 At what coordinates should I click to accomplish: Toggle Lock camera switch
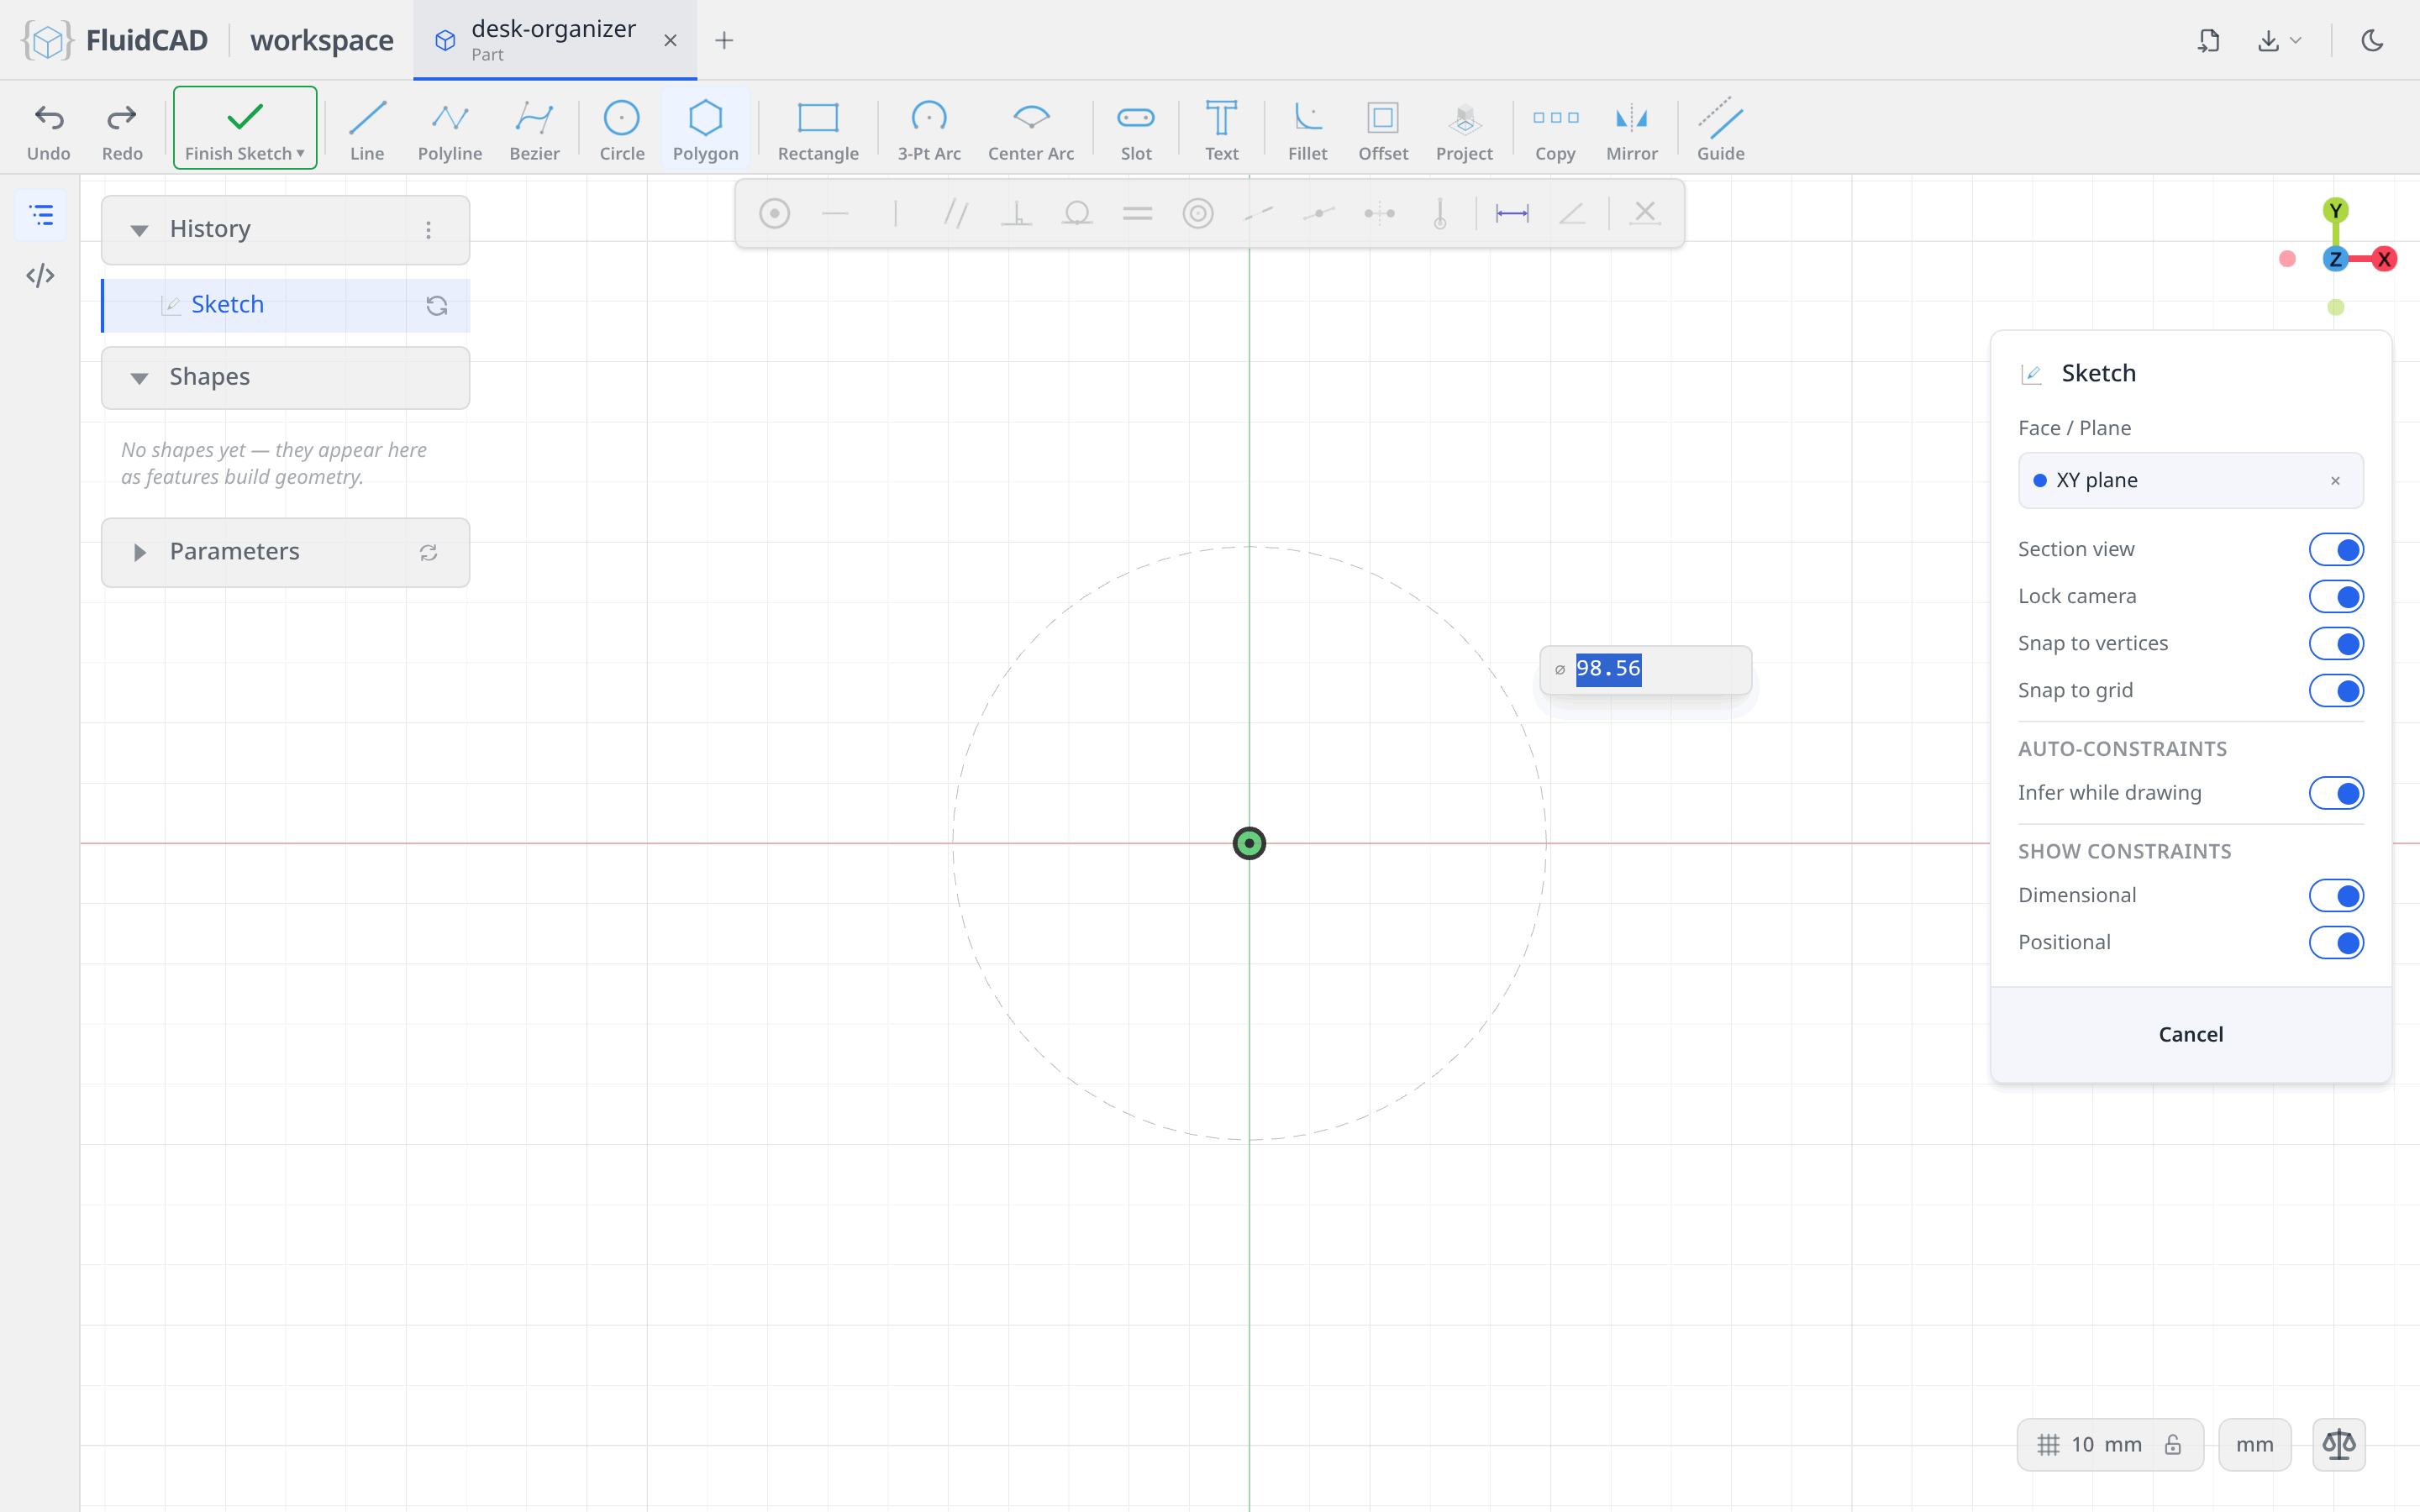click(x=2336, y=596)
